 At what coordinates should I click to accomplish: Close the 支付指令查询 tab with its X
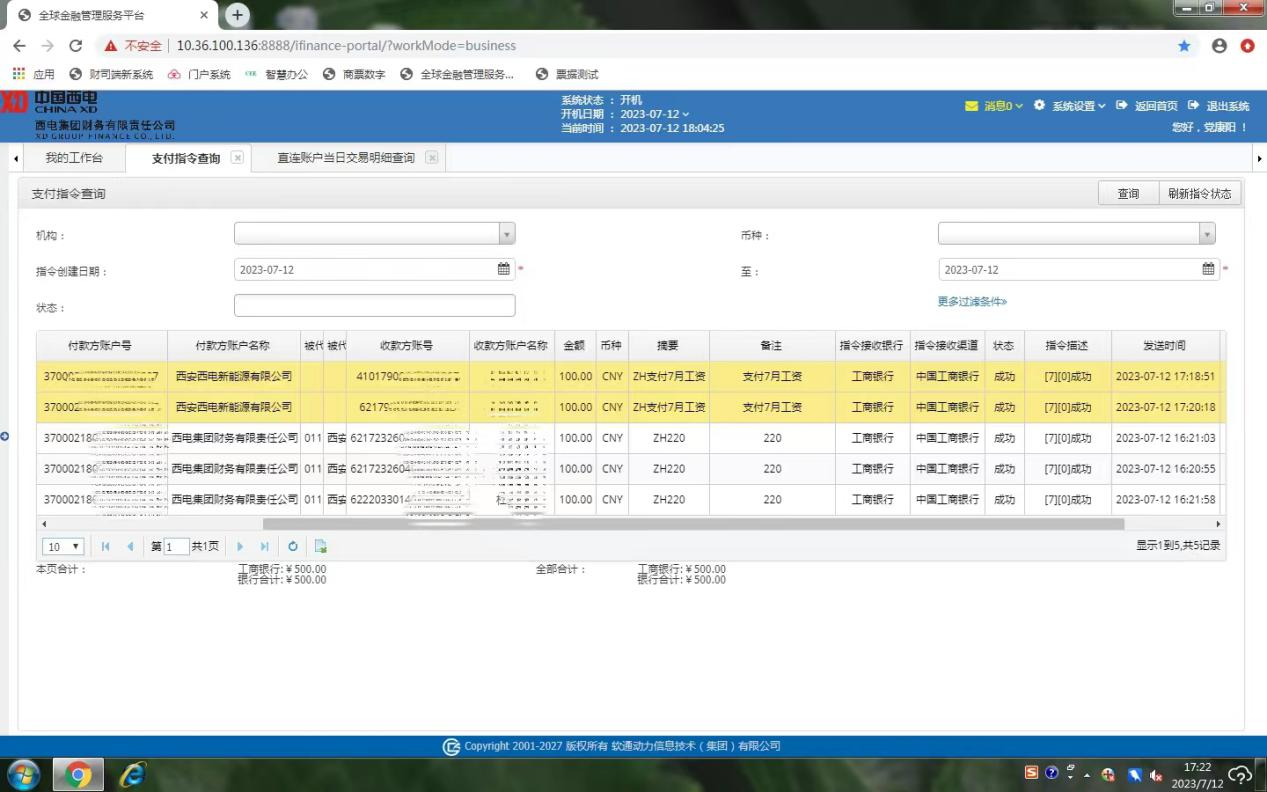237,157
